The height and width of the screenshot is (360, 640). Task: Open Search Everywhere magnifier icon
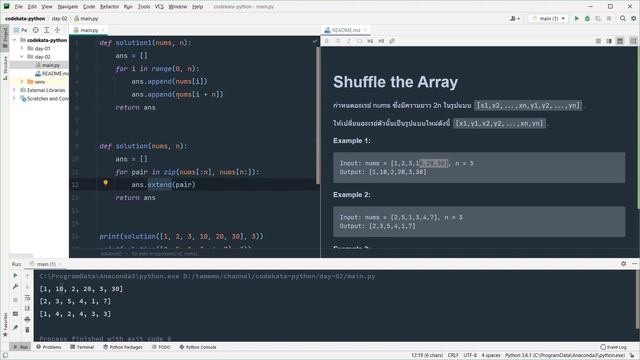point(623,18)
